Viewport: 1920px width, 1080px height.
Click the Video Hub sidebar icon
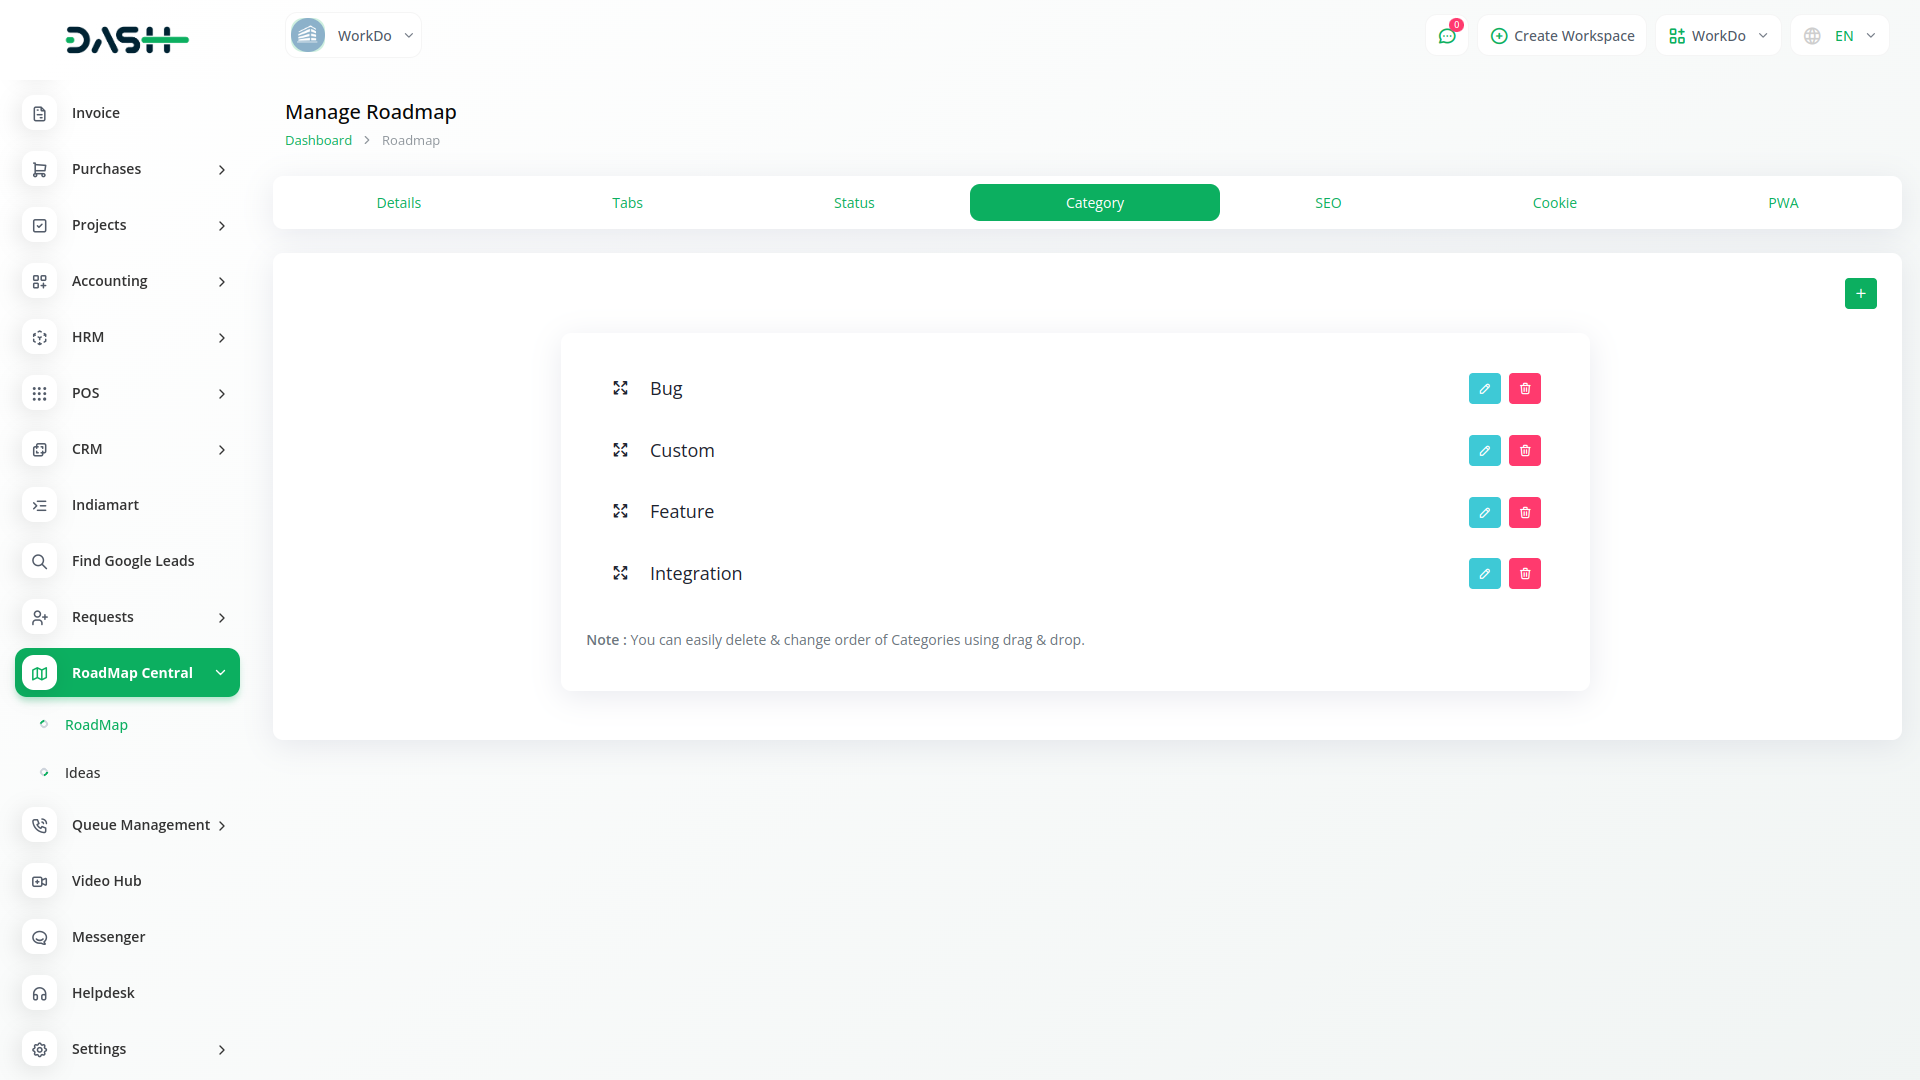point(40,881)
